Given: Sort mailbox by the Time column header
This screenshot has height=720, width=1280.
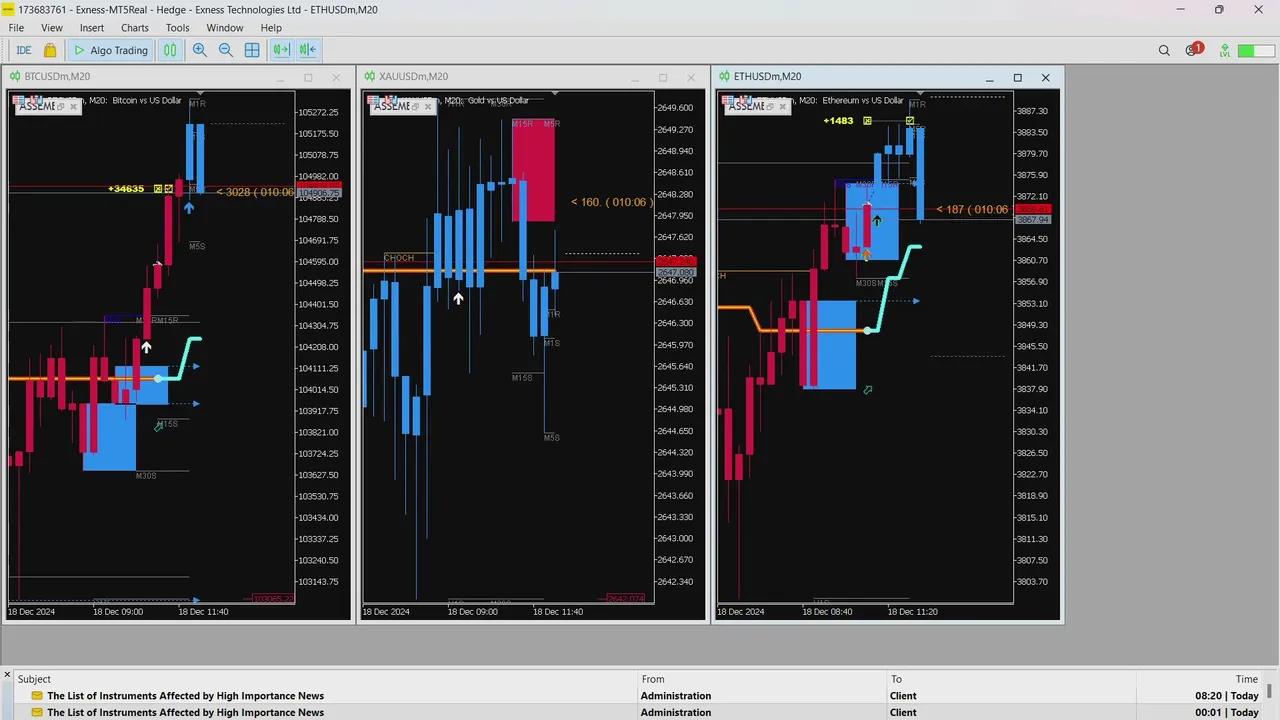Looking at the screenshot, I should [1198, 679].
